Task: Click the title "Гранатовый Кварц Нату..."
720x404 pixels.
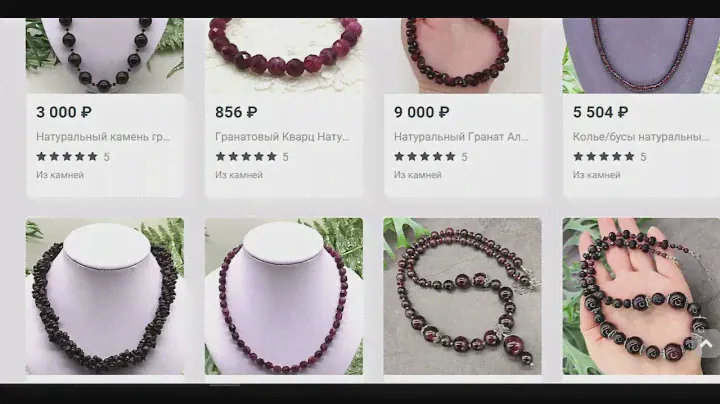Action: click(x=282, y=137)
